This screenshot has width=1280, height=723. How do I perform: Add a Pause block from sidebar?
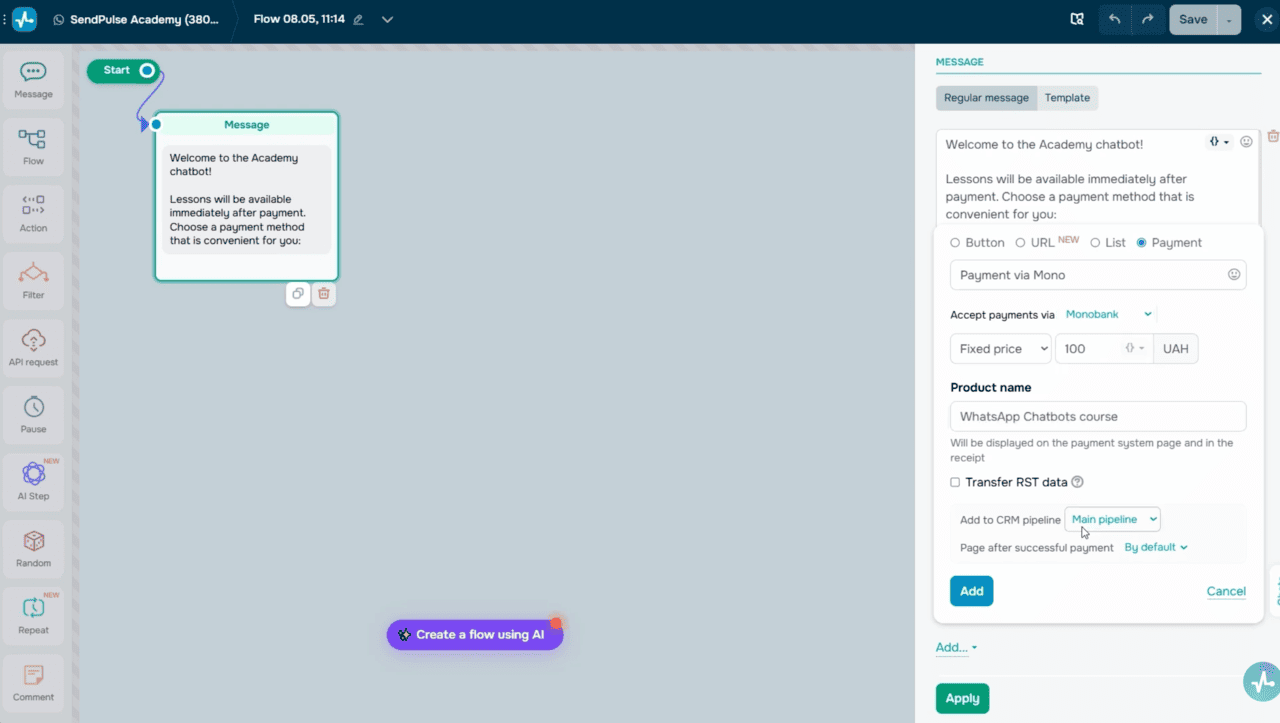33,416
